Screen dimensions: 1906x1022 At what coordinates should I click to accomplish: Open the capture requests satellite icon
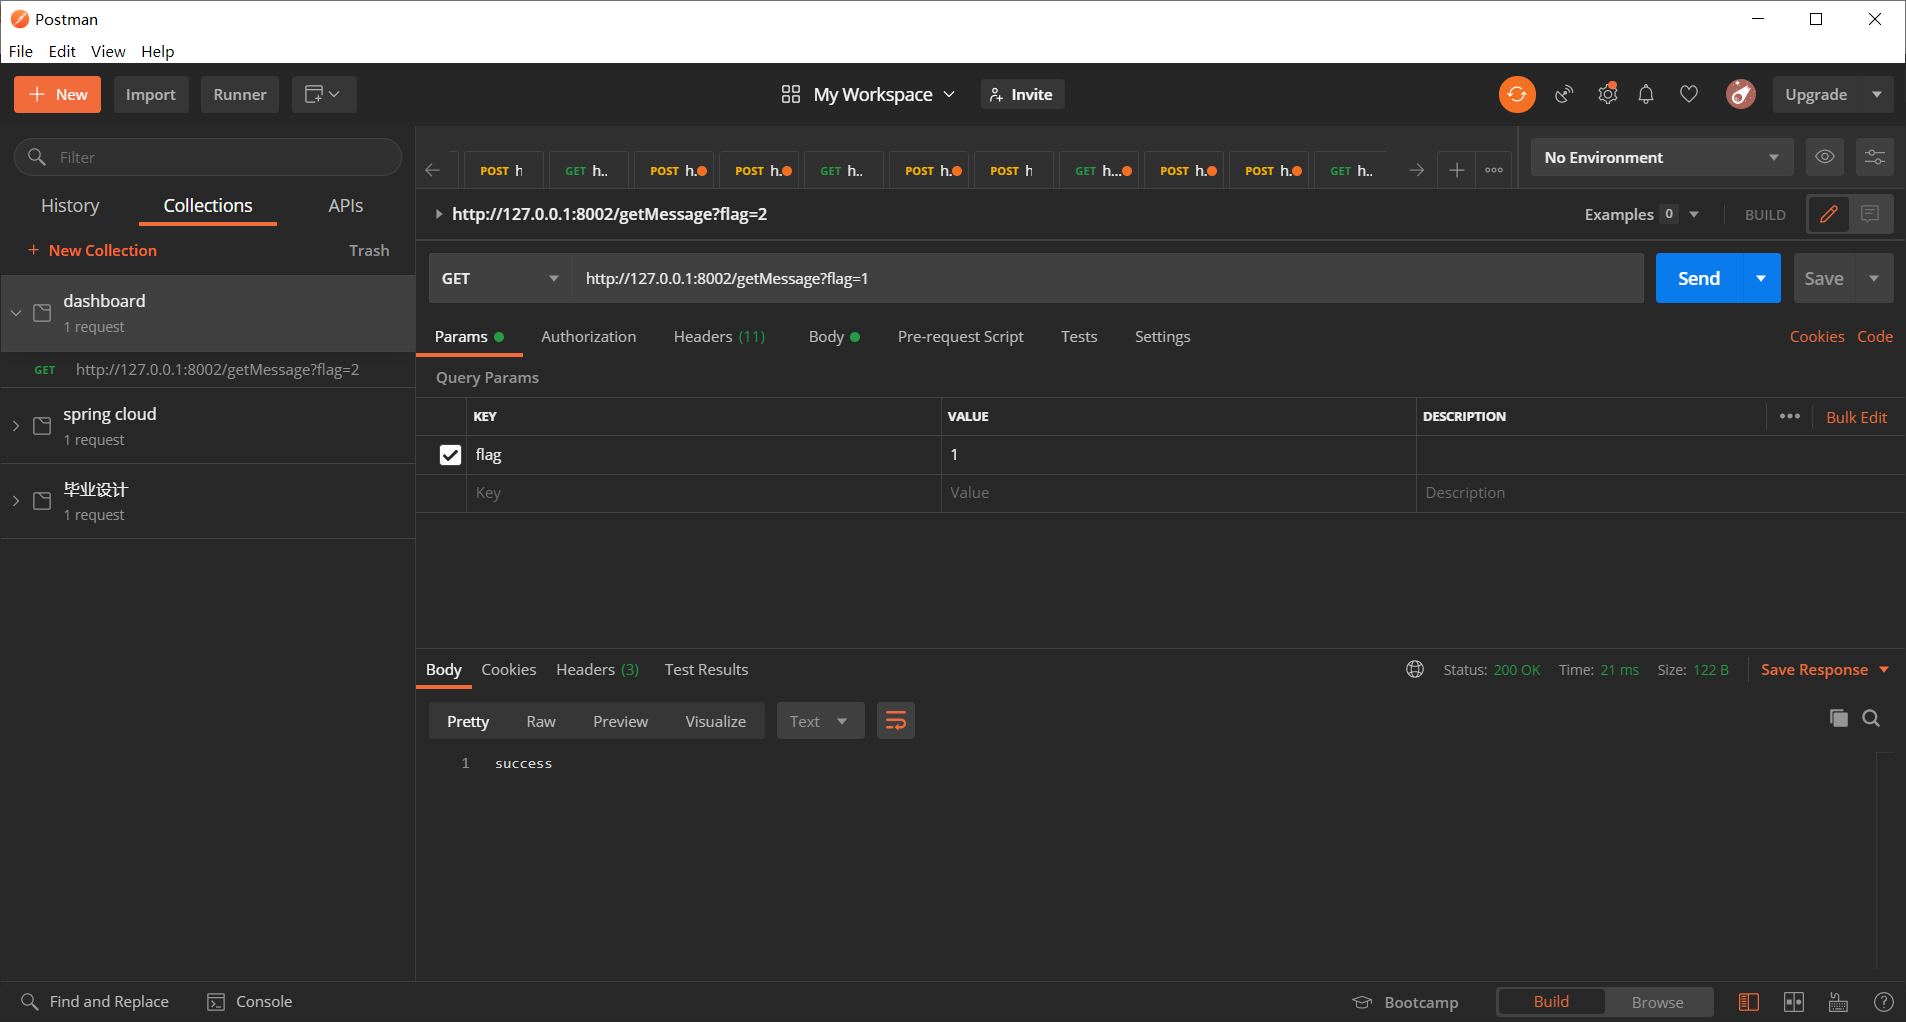pos(1564,94)
